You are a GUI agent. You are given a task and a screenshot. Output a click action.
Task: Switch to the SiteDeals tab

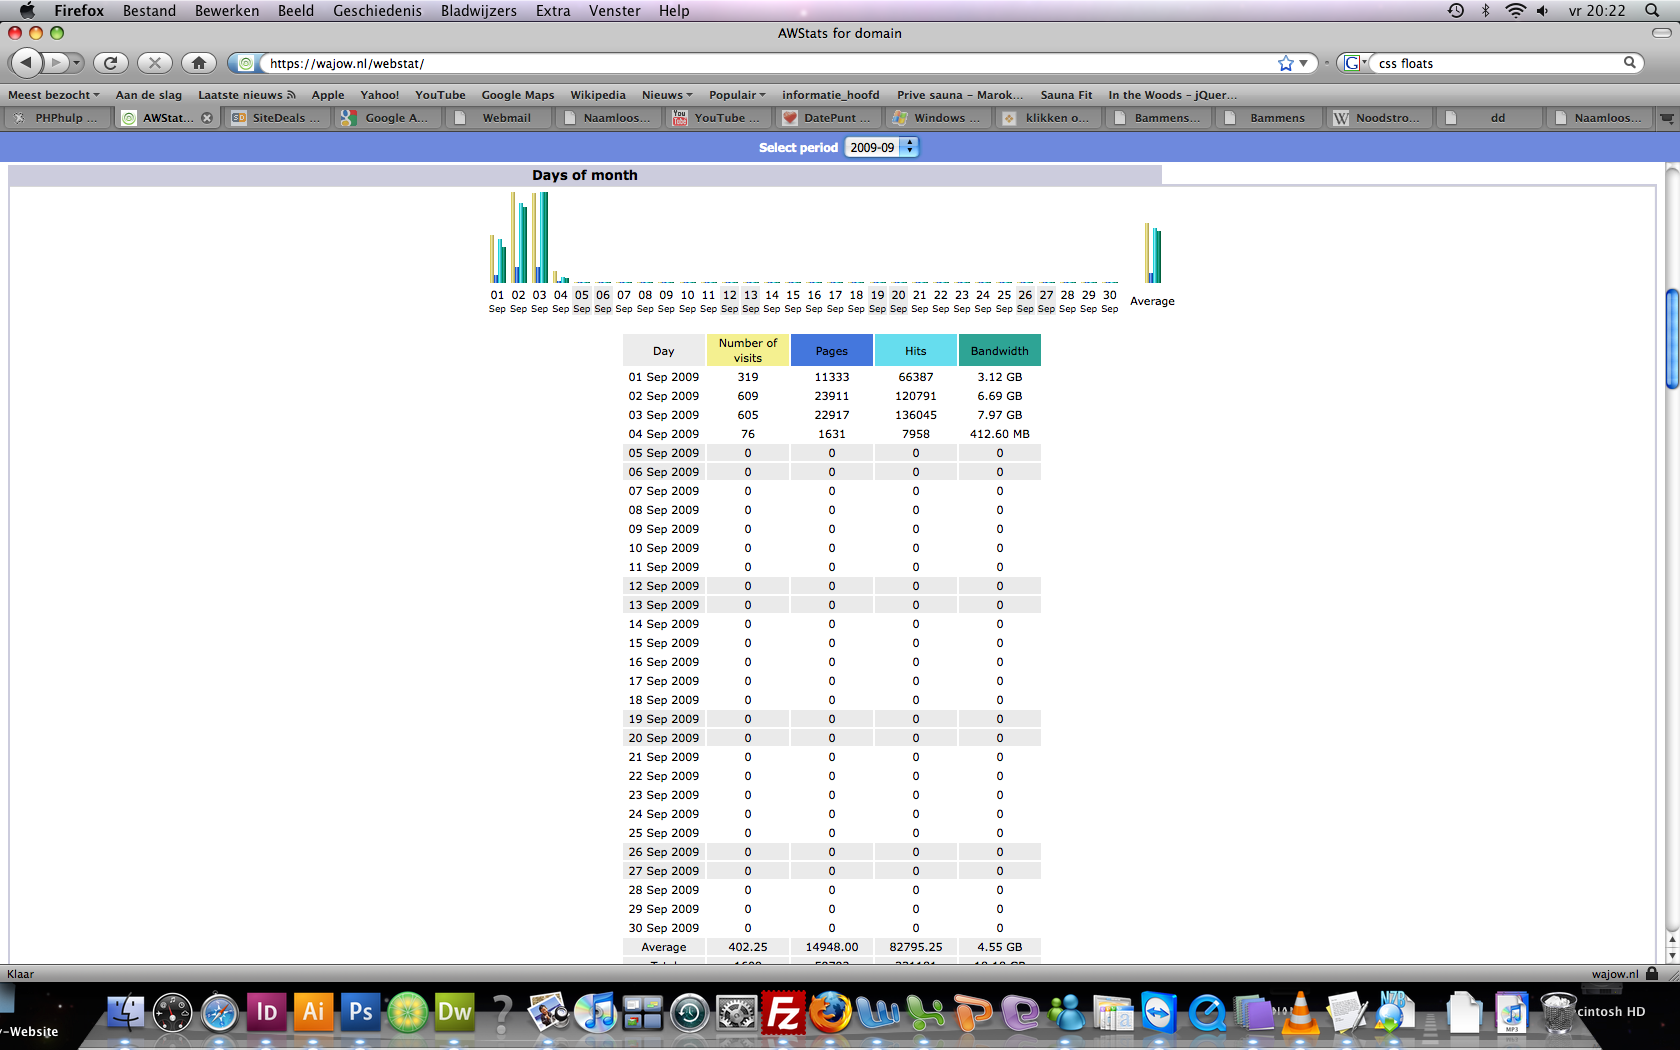tap(278, 118)
